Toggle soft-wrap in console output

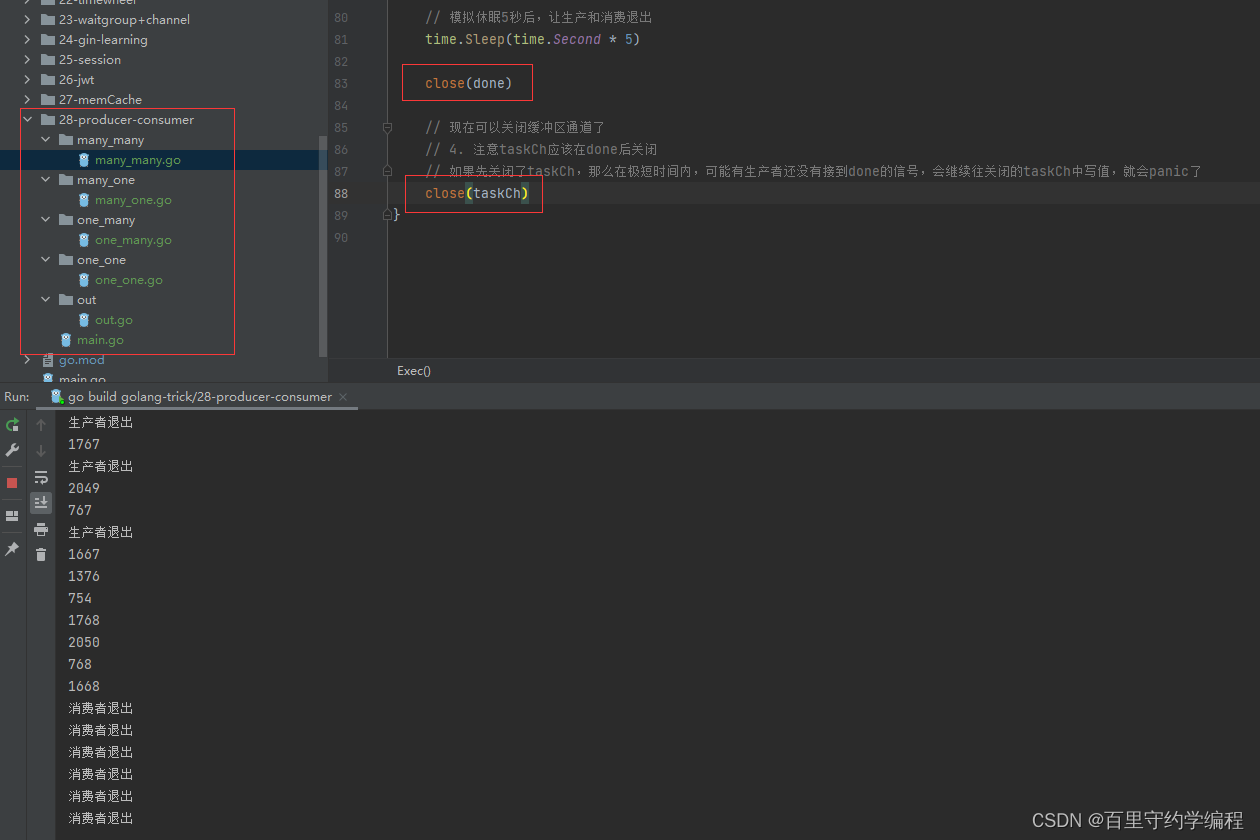pyautogui.click(x=41, y=477)
